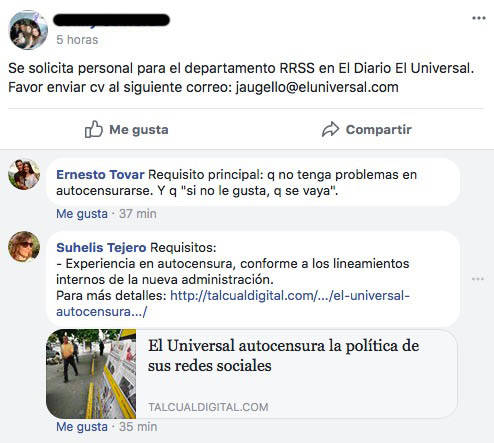This screenshot has height=443, width=494.
Task: Open the talcualdigital.com link in the comment
Action: (x=233, y=303)
